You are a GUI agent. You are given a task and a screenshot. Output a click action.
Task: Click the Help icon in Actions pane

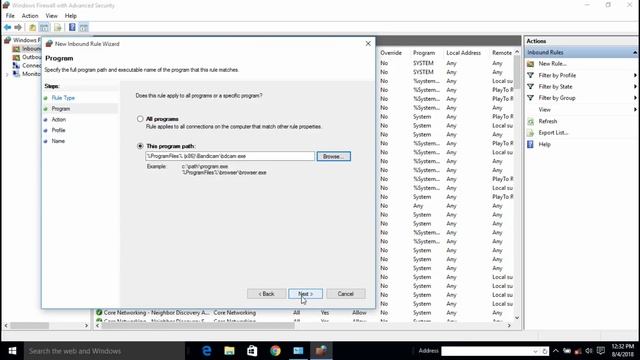[530, 144]
